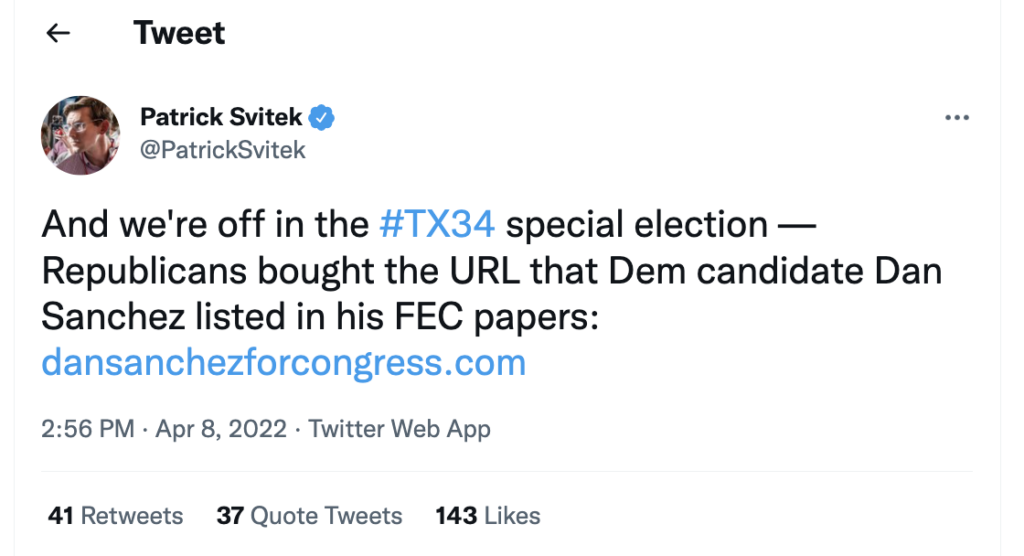View the 41 Retweets list
Viewport: 1024px width, 556px height.
point(116,516)
